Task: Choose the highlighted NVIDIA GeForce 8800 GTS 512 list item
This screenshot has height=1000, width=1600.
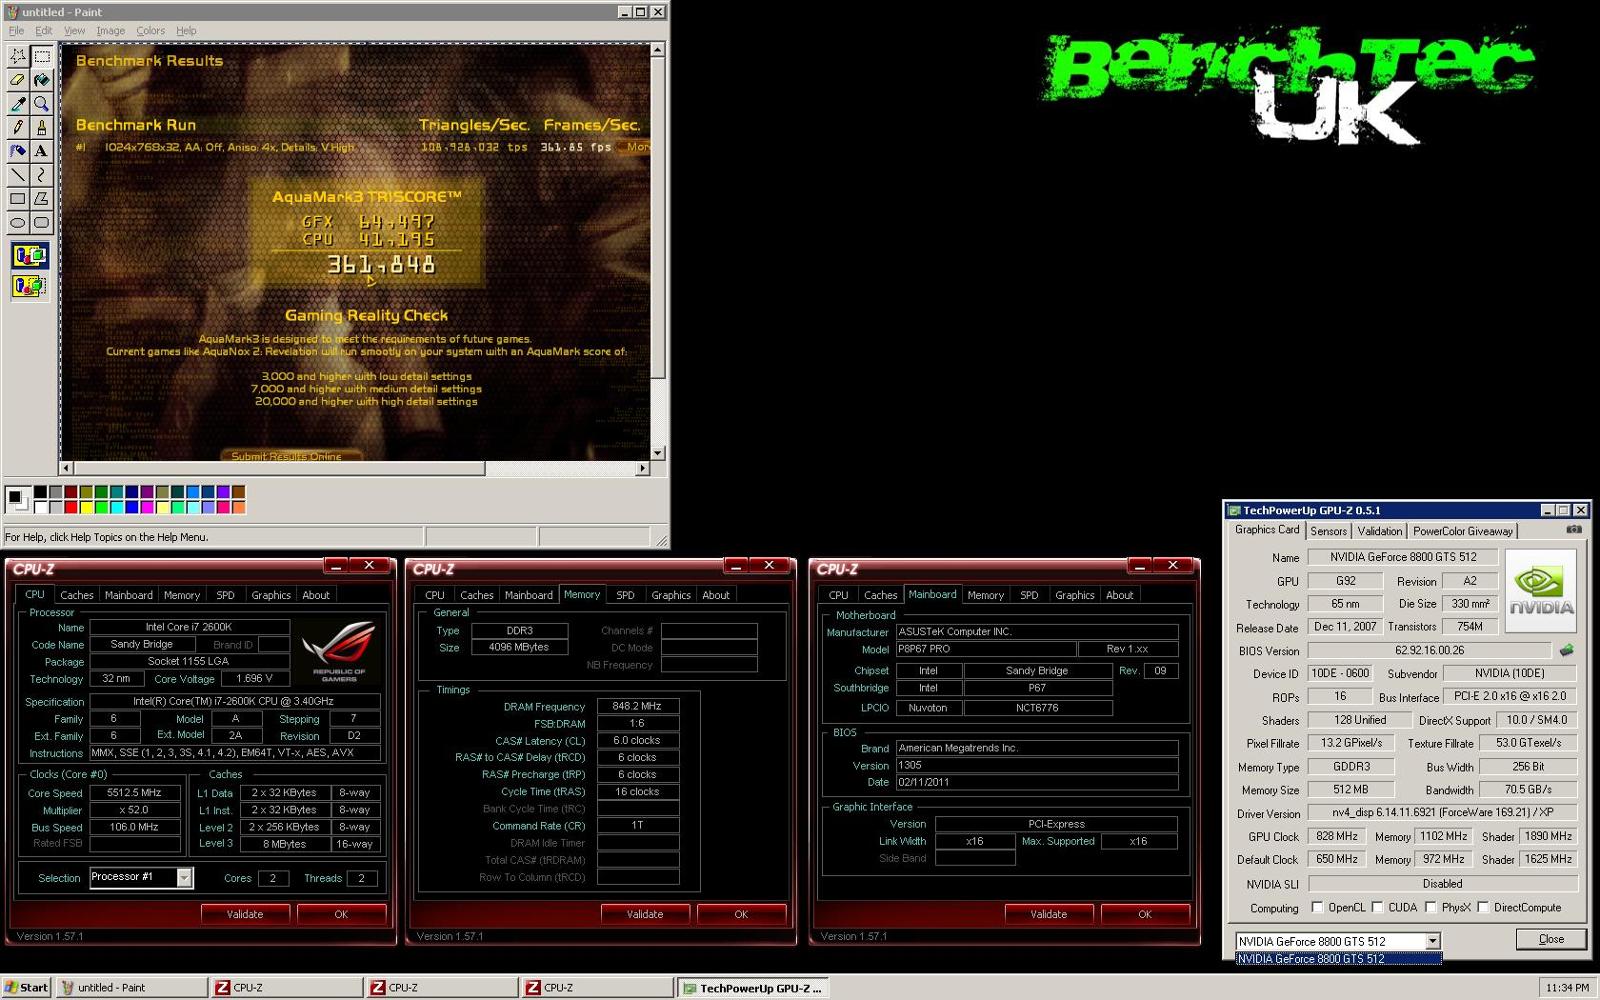Action: pyautogui.click(x=1338, y=958)
